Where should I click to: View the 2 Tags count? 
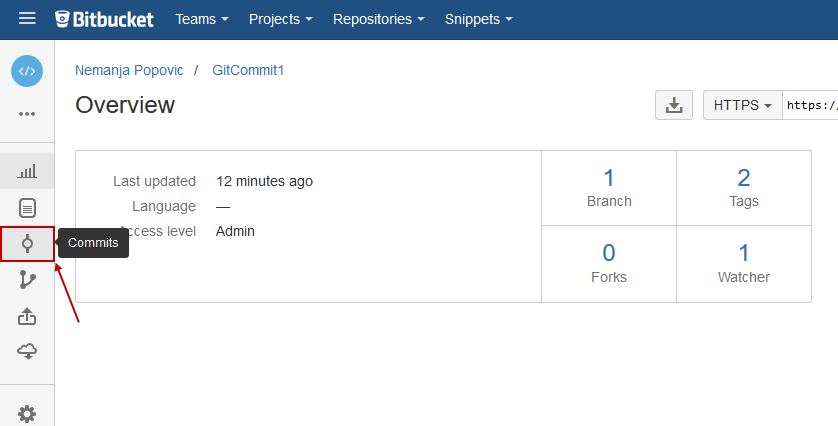744,187
